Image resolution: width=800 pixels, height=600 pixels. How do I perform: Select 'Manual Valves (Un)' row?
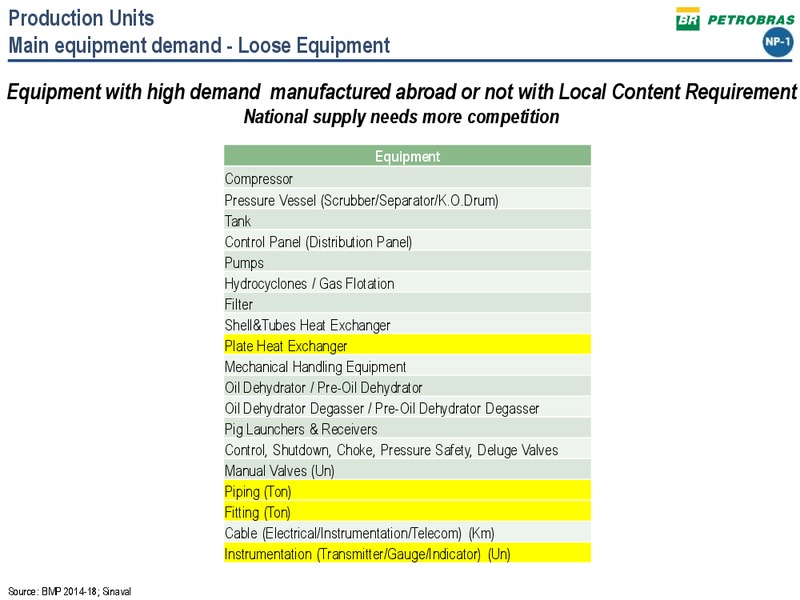(407, 470)
